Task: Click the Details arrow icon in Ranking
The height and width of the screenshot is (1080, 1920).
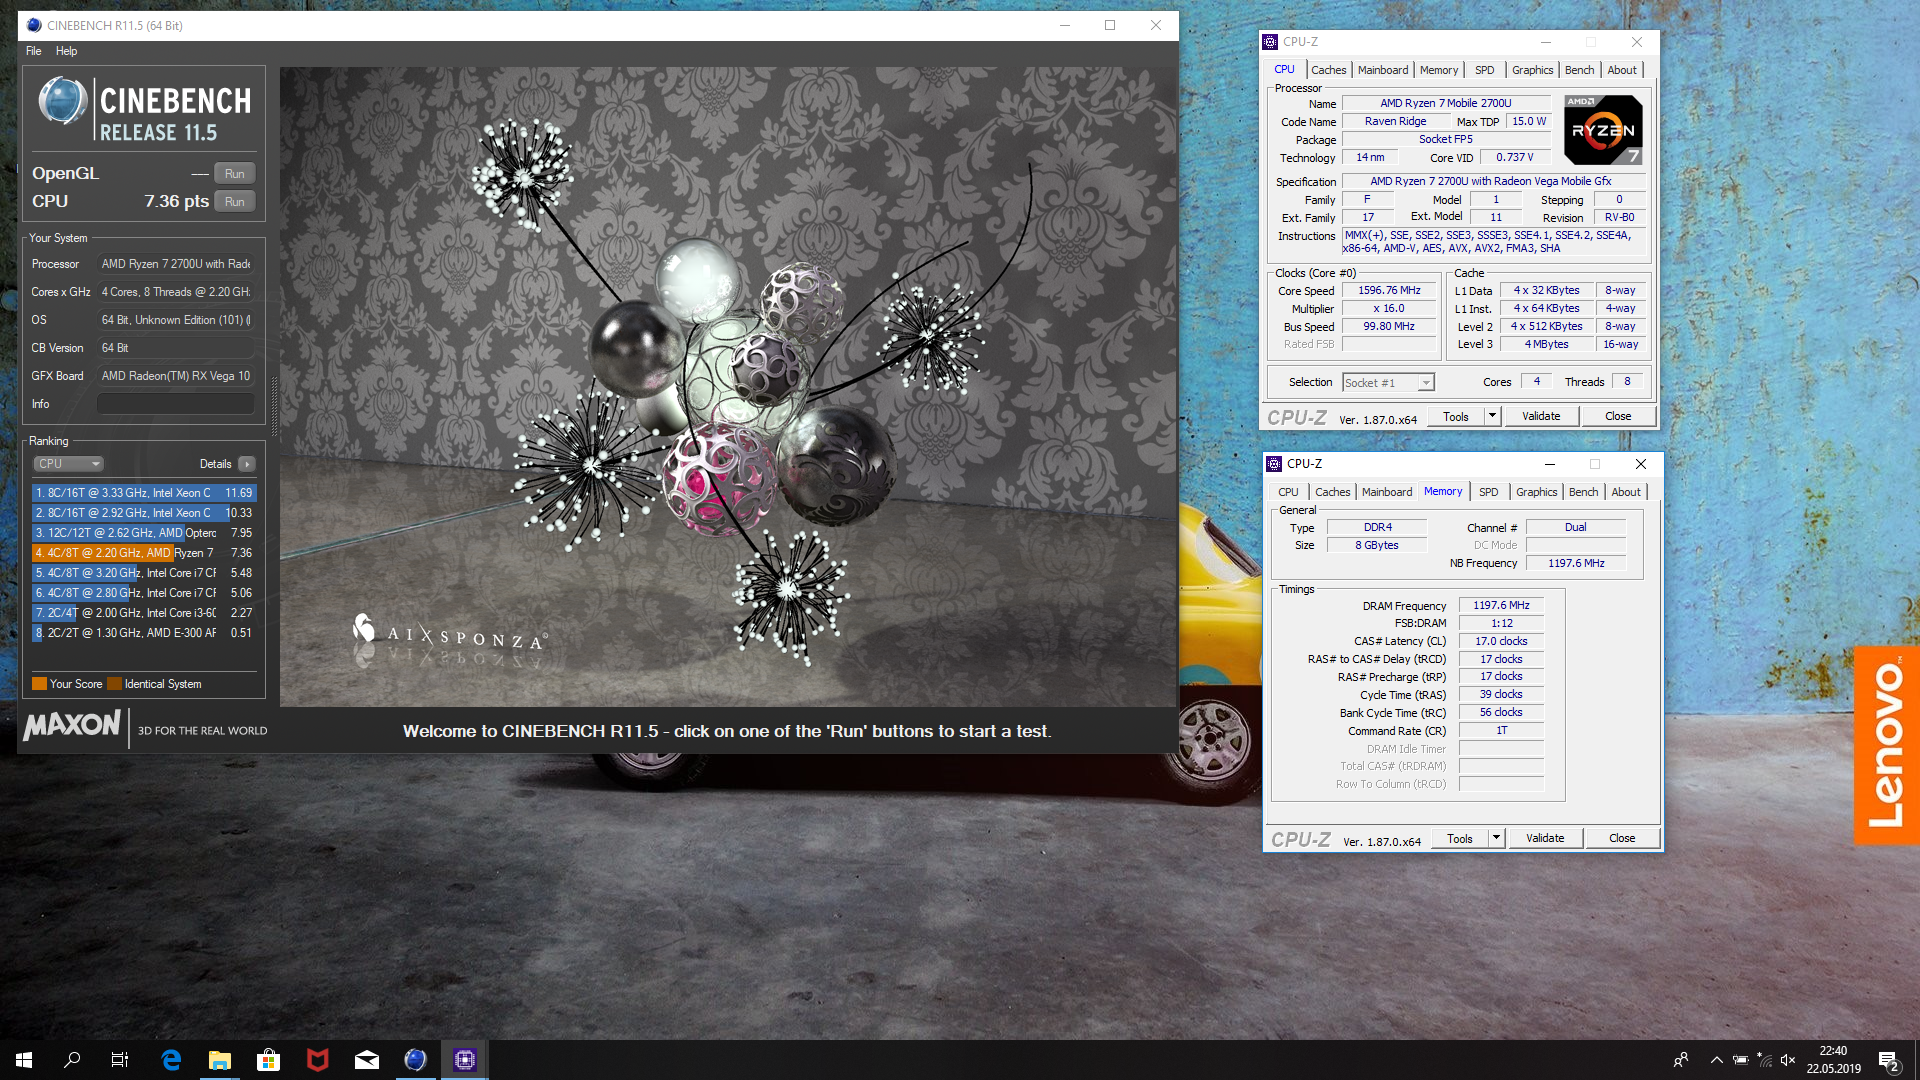Action: (247, 464)
